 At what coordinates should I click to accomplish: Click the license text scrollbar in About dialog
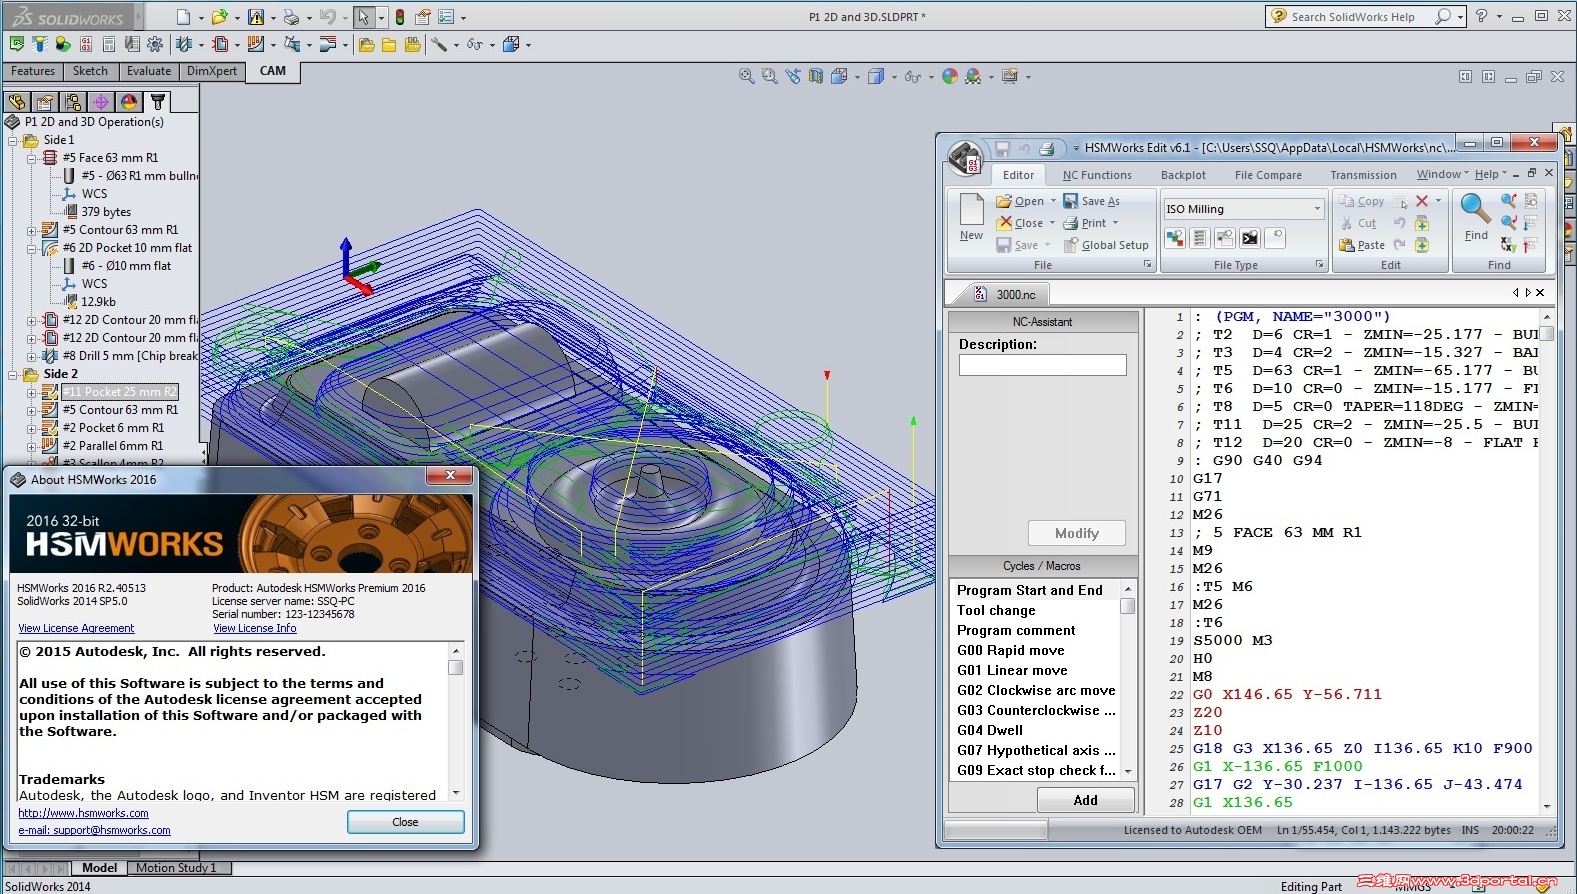click(456, 720)
